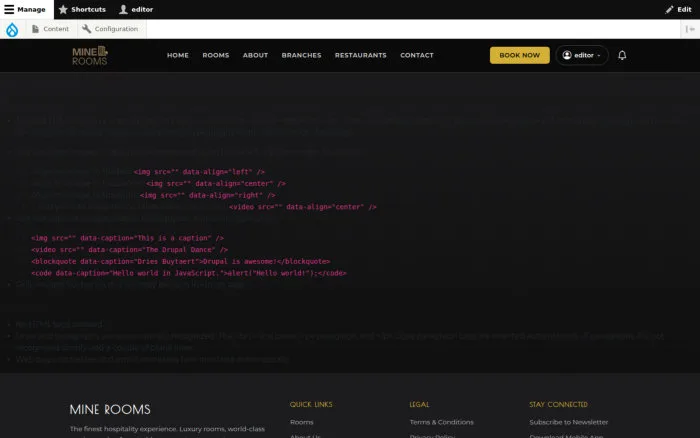Screen dimensions: 700x438
Task: Open BRANCHES nav item
Action: (x=301, y=55)
